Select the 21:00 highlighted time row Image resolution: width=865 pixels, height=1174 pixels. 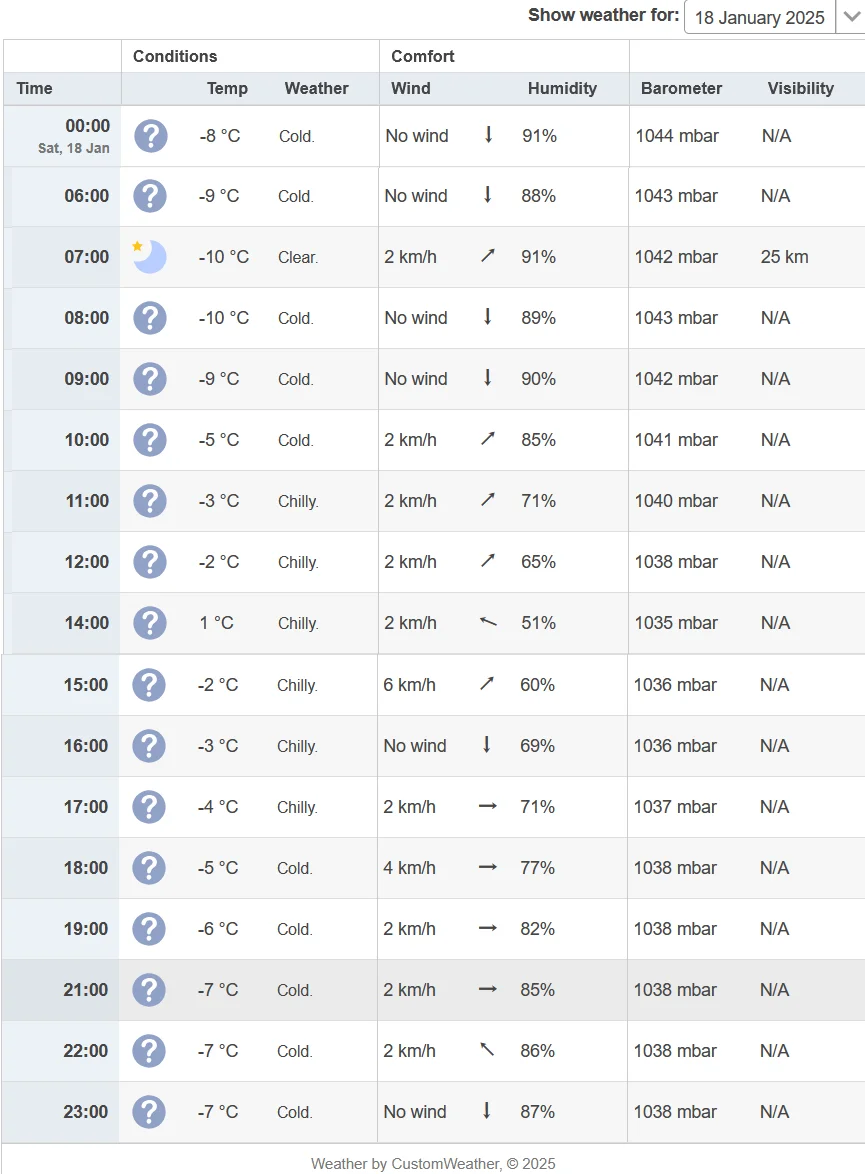86,990
